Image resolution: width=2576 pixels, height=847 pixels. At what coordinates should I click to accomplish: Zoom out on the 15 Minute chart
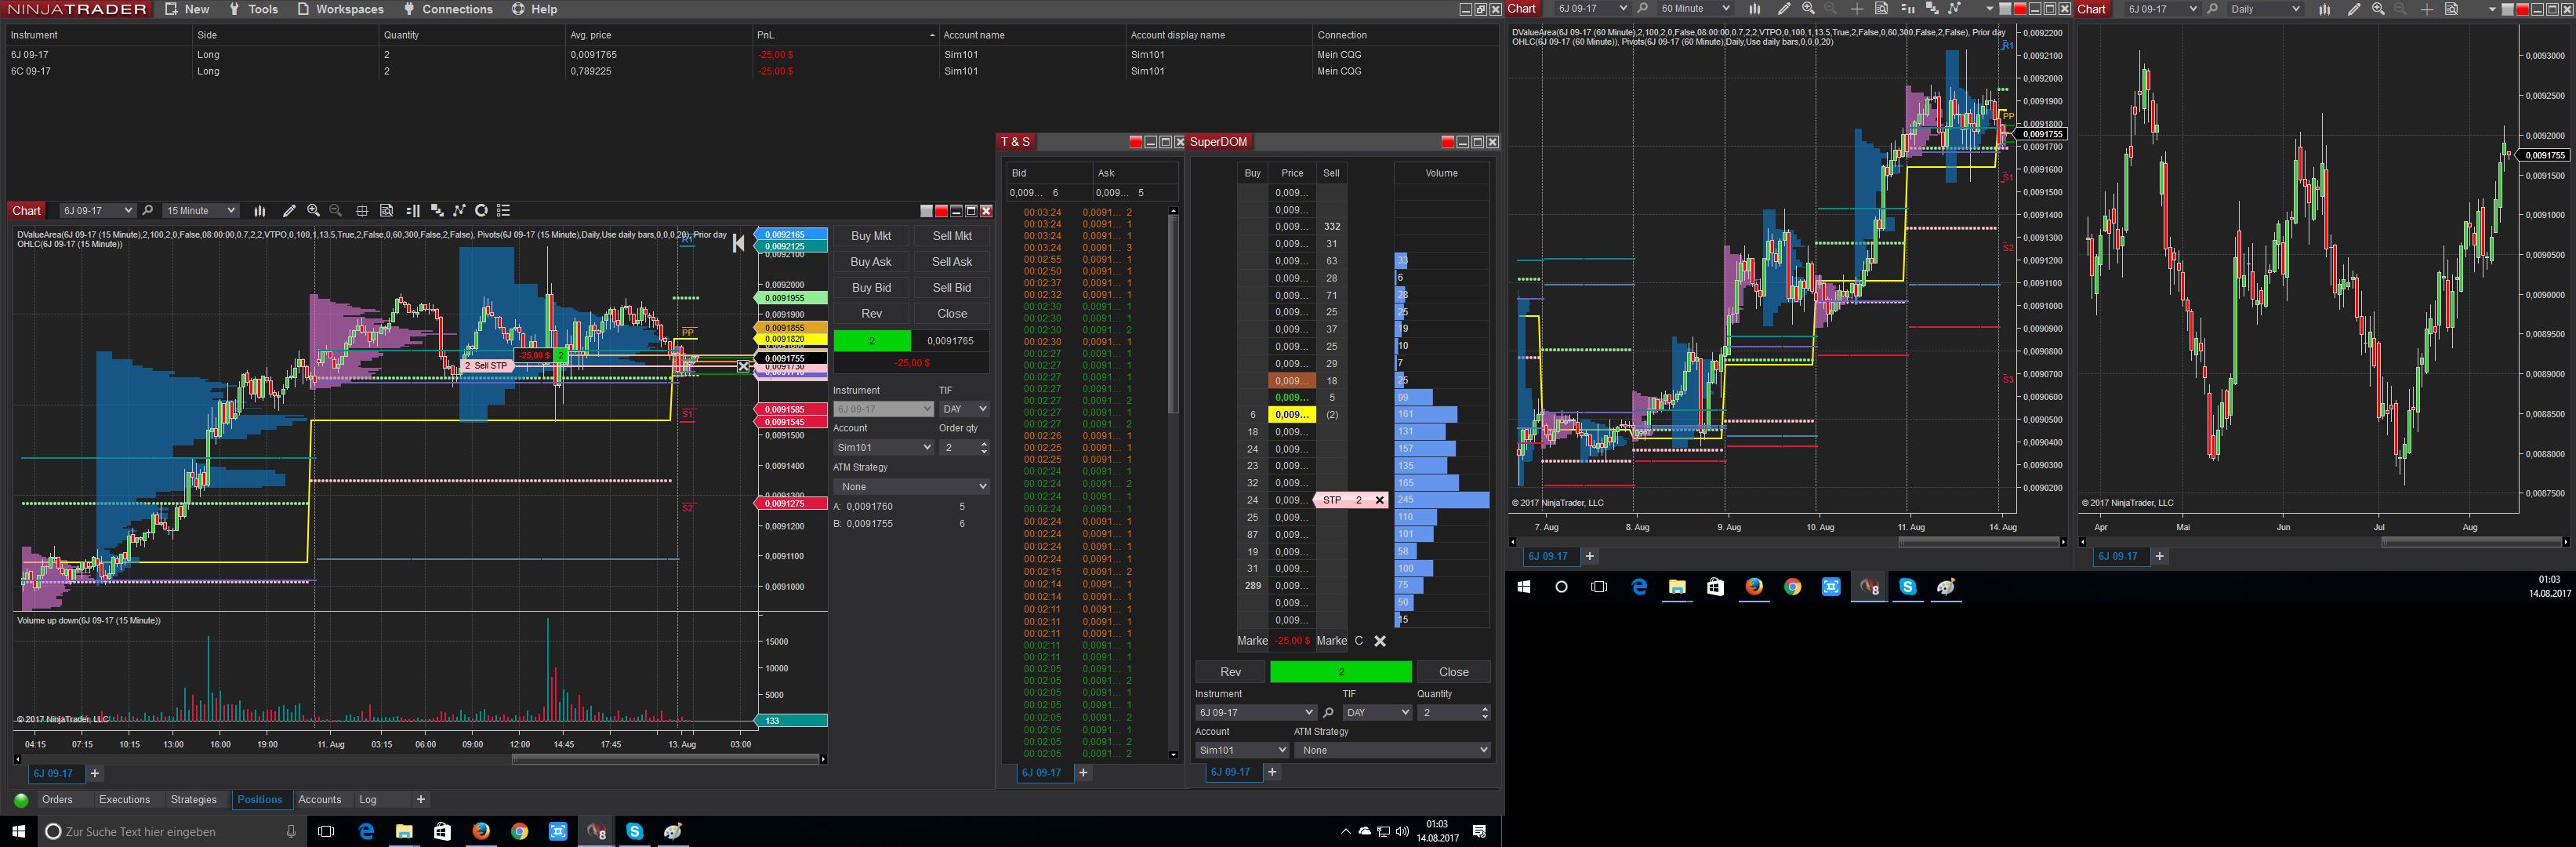point(336,211)
